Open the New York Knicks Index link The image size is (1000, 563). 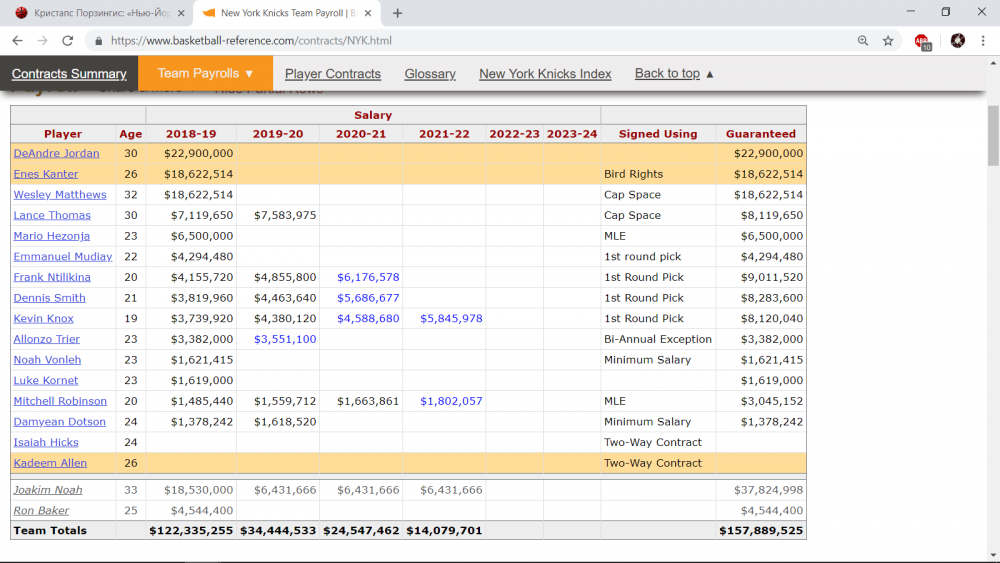click(545, 74)
